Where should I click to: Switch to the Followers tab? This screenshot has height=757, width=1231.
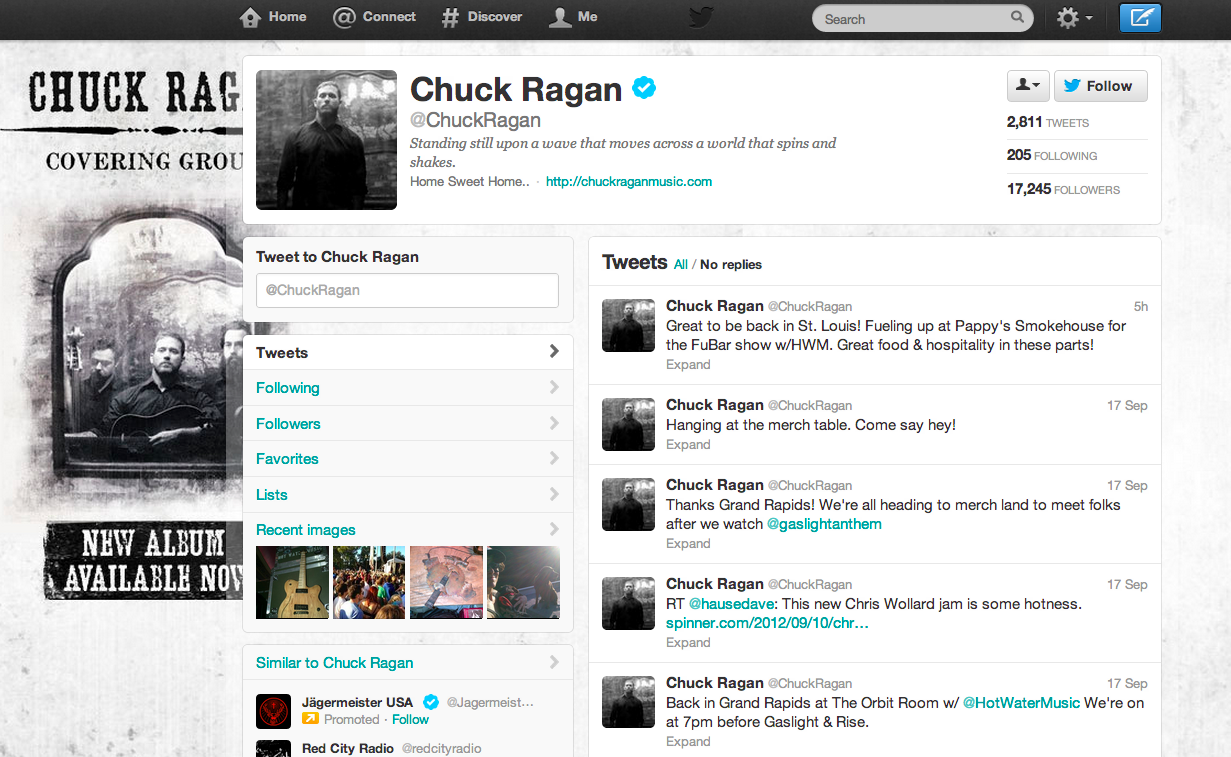[x=288, y=423]
